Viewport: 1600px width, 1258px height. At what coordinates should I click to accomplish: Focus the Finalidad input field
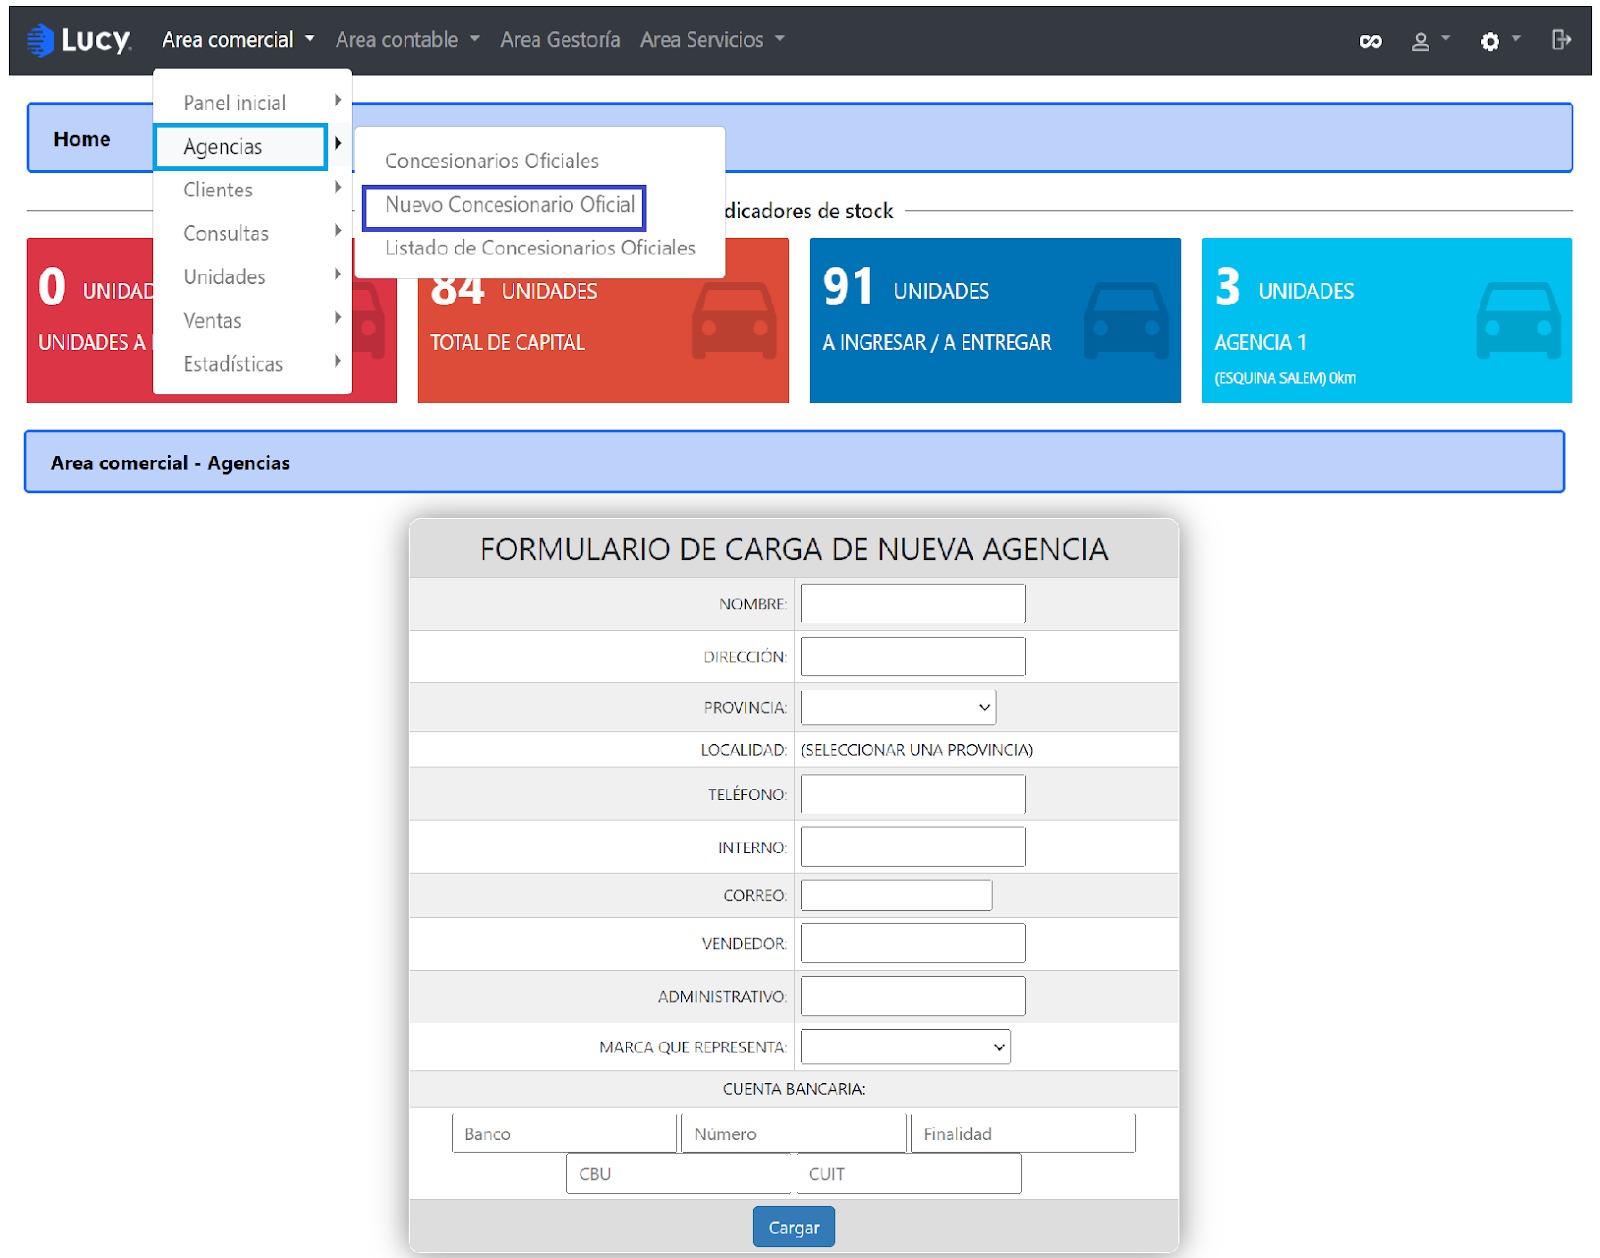coord(1023,1134)
